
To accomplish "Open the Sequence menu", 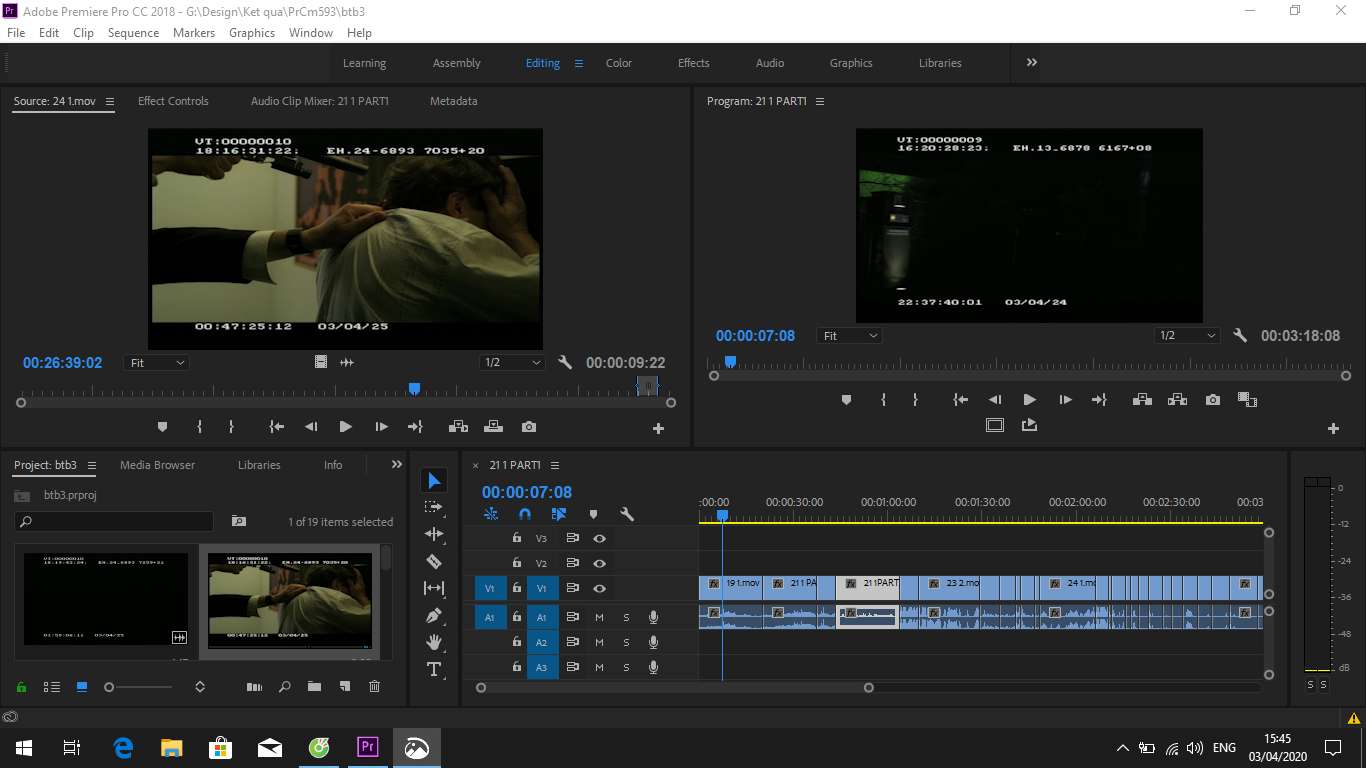I will point(133,32).
